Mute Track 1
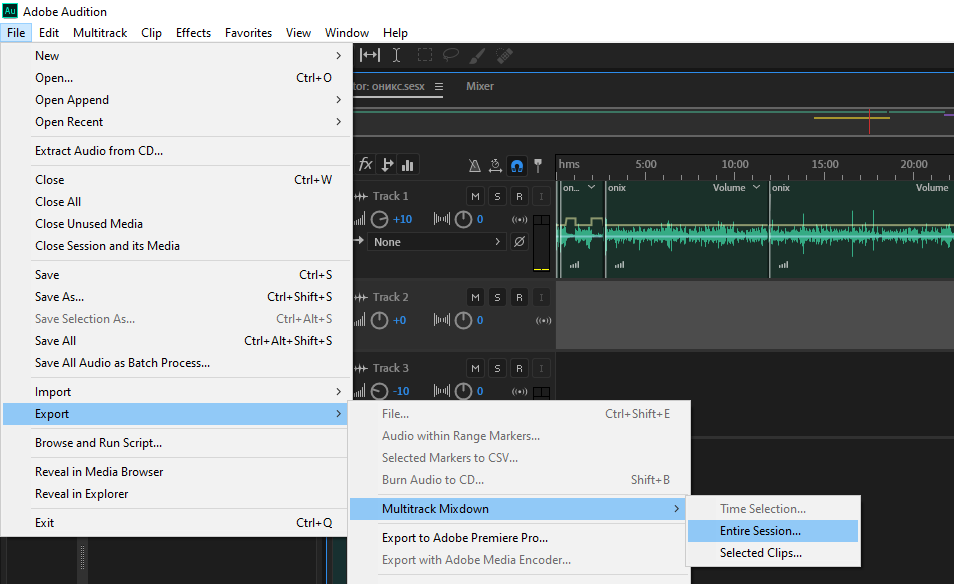The height and width of the screenshot is (584, 954). click(x=475, y=196)
